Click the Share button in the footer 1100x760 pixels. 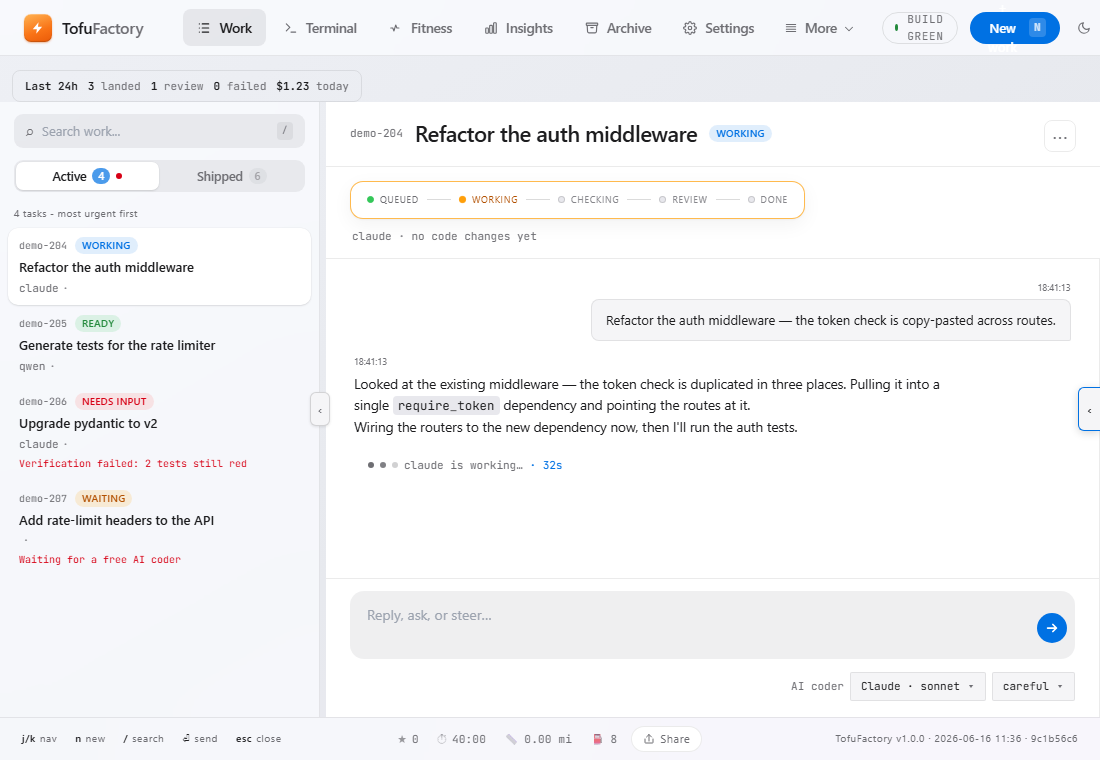point(666,739)
